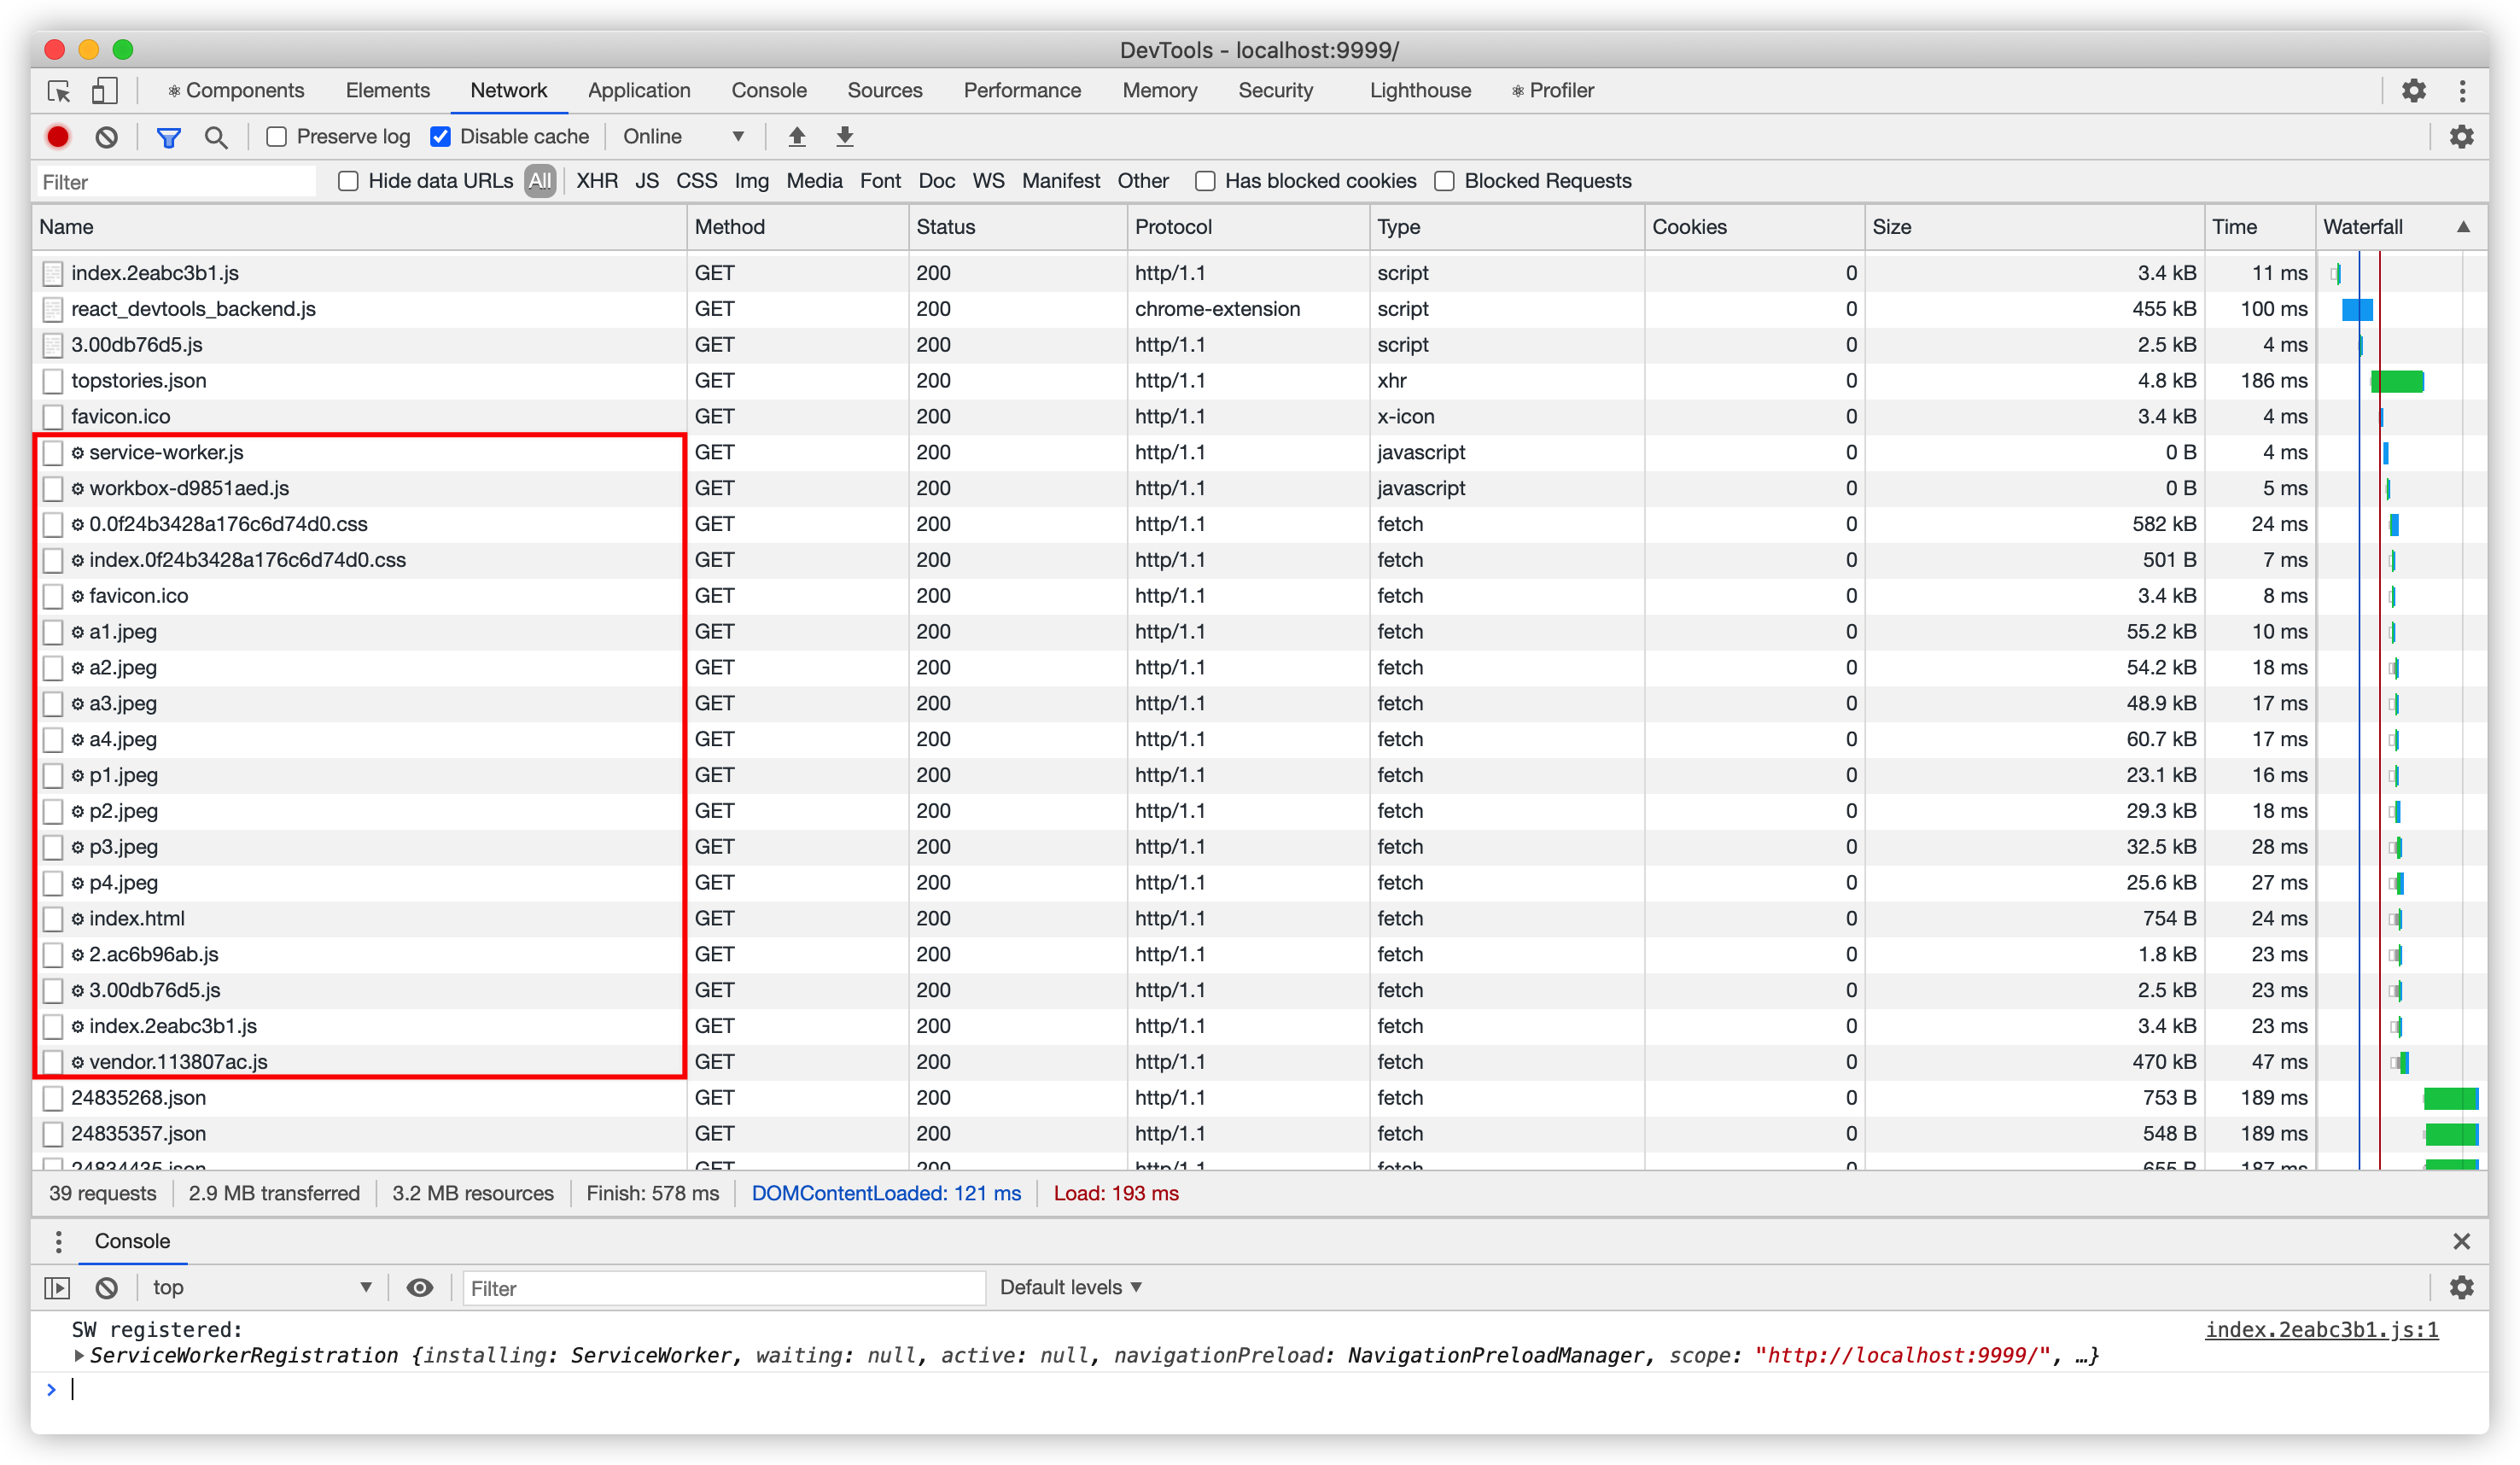This screenshot has width=2520, height=1465.
Task: Select the 2.ac6b96ab.js request row
Action: click(1260, 955)
